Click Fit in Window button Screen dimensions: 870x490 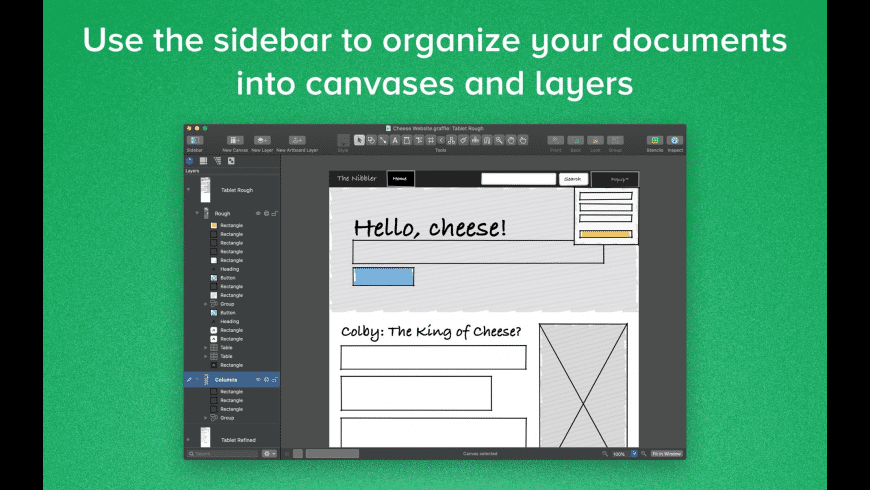click(666, 454)
